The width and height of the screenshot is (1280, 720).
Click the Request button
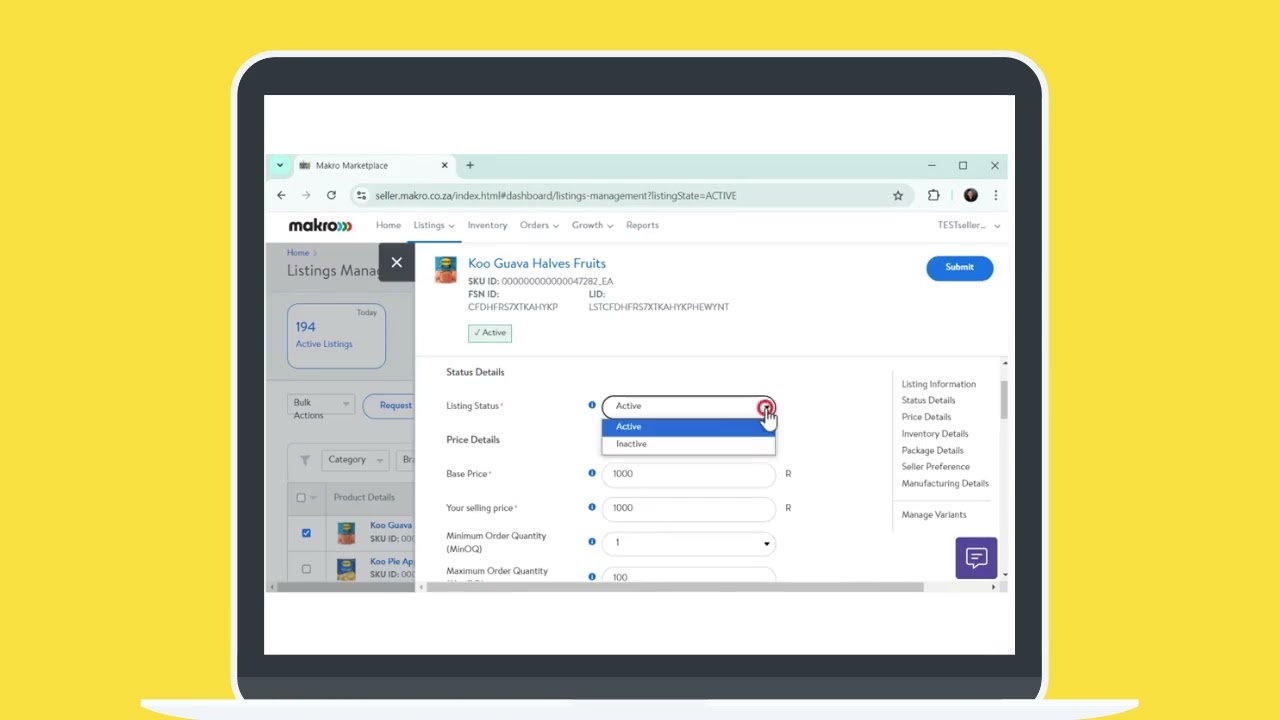coord(390,406)
